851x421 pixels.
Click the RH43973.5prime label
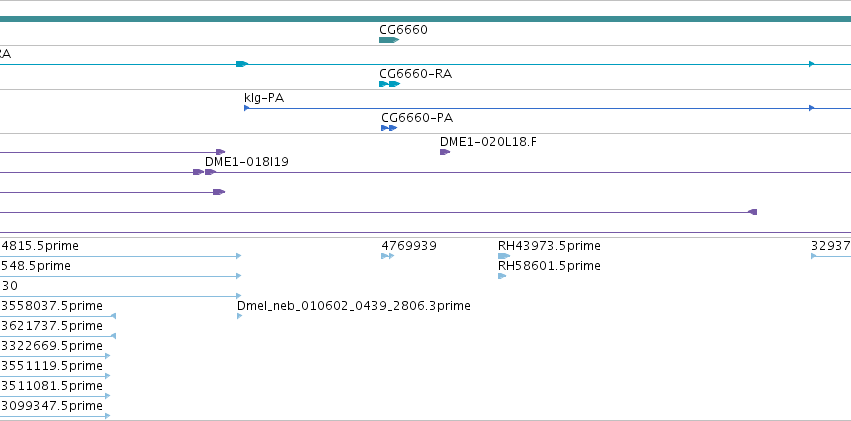549,246
